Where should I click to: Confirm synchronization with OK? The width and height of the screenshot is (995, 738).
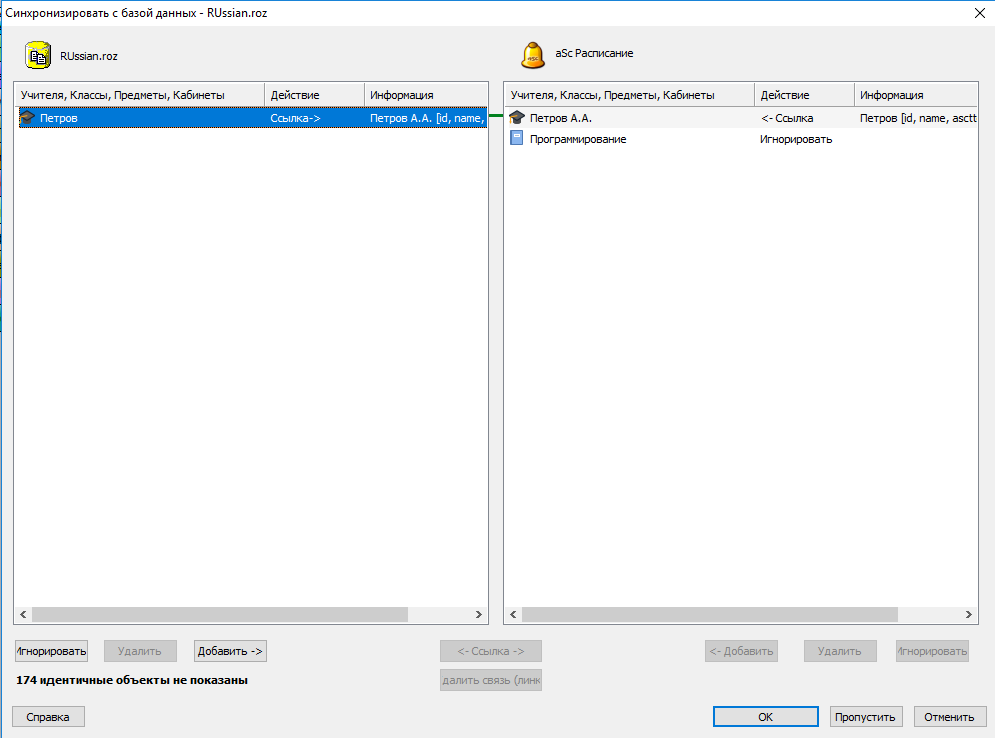(x=765, y=716)
